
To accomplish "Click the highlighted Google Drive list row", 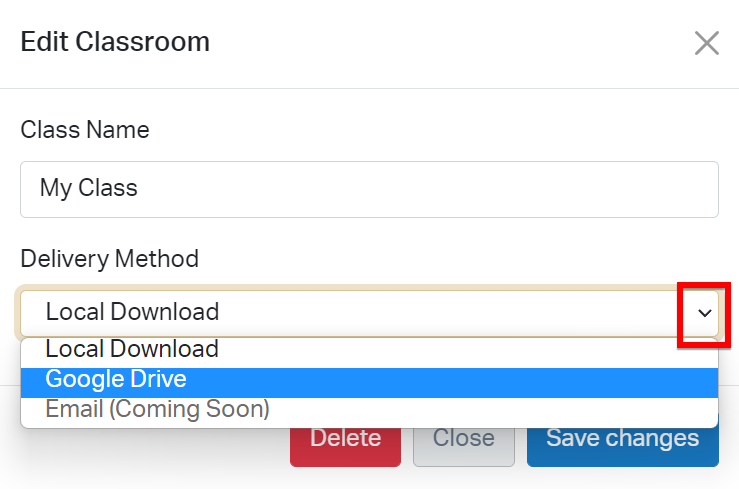I will 369,380.
